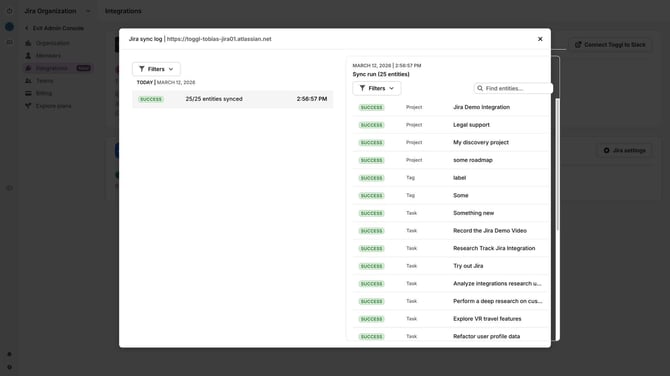
Task: Close the Jira sync log dialog
Action: pyautogui.click(x=540, y=39)
